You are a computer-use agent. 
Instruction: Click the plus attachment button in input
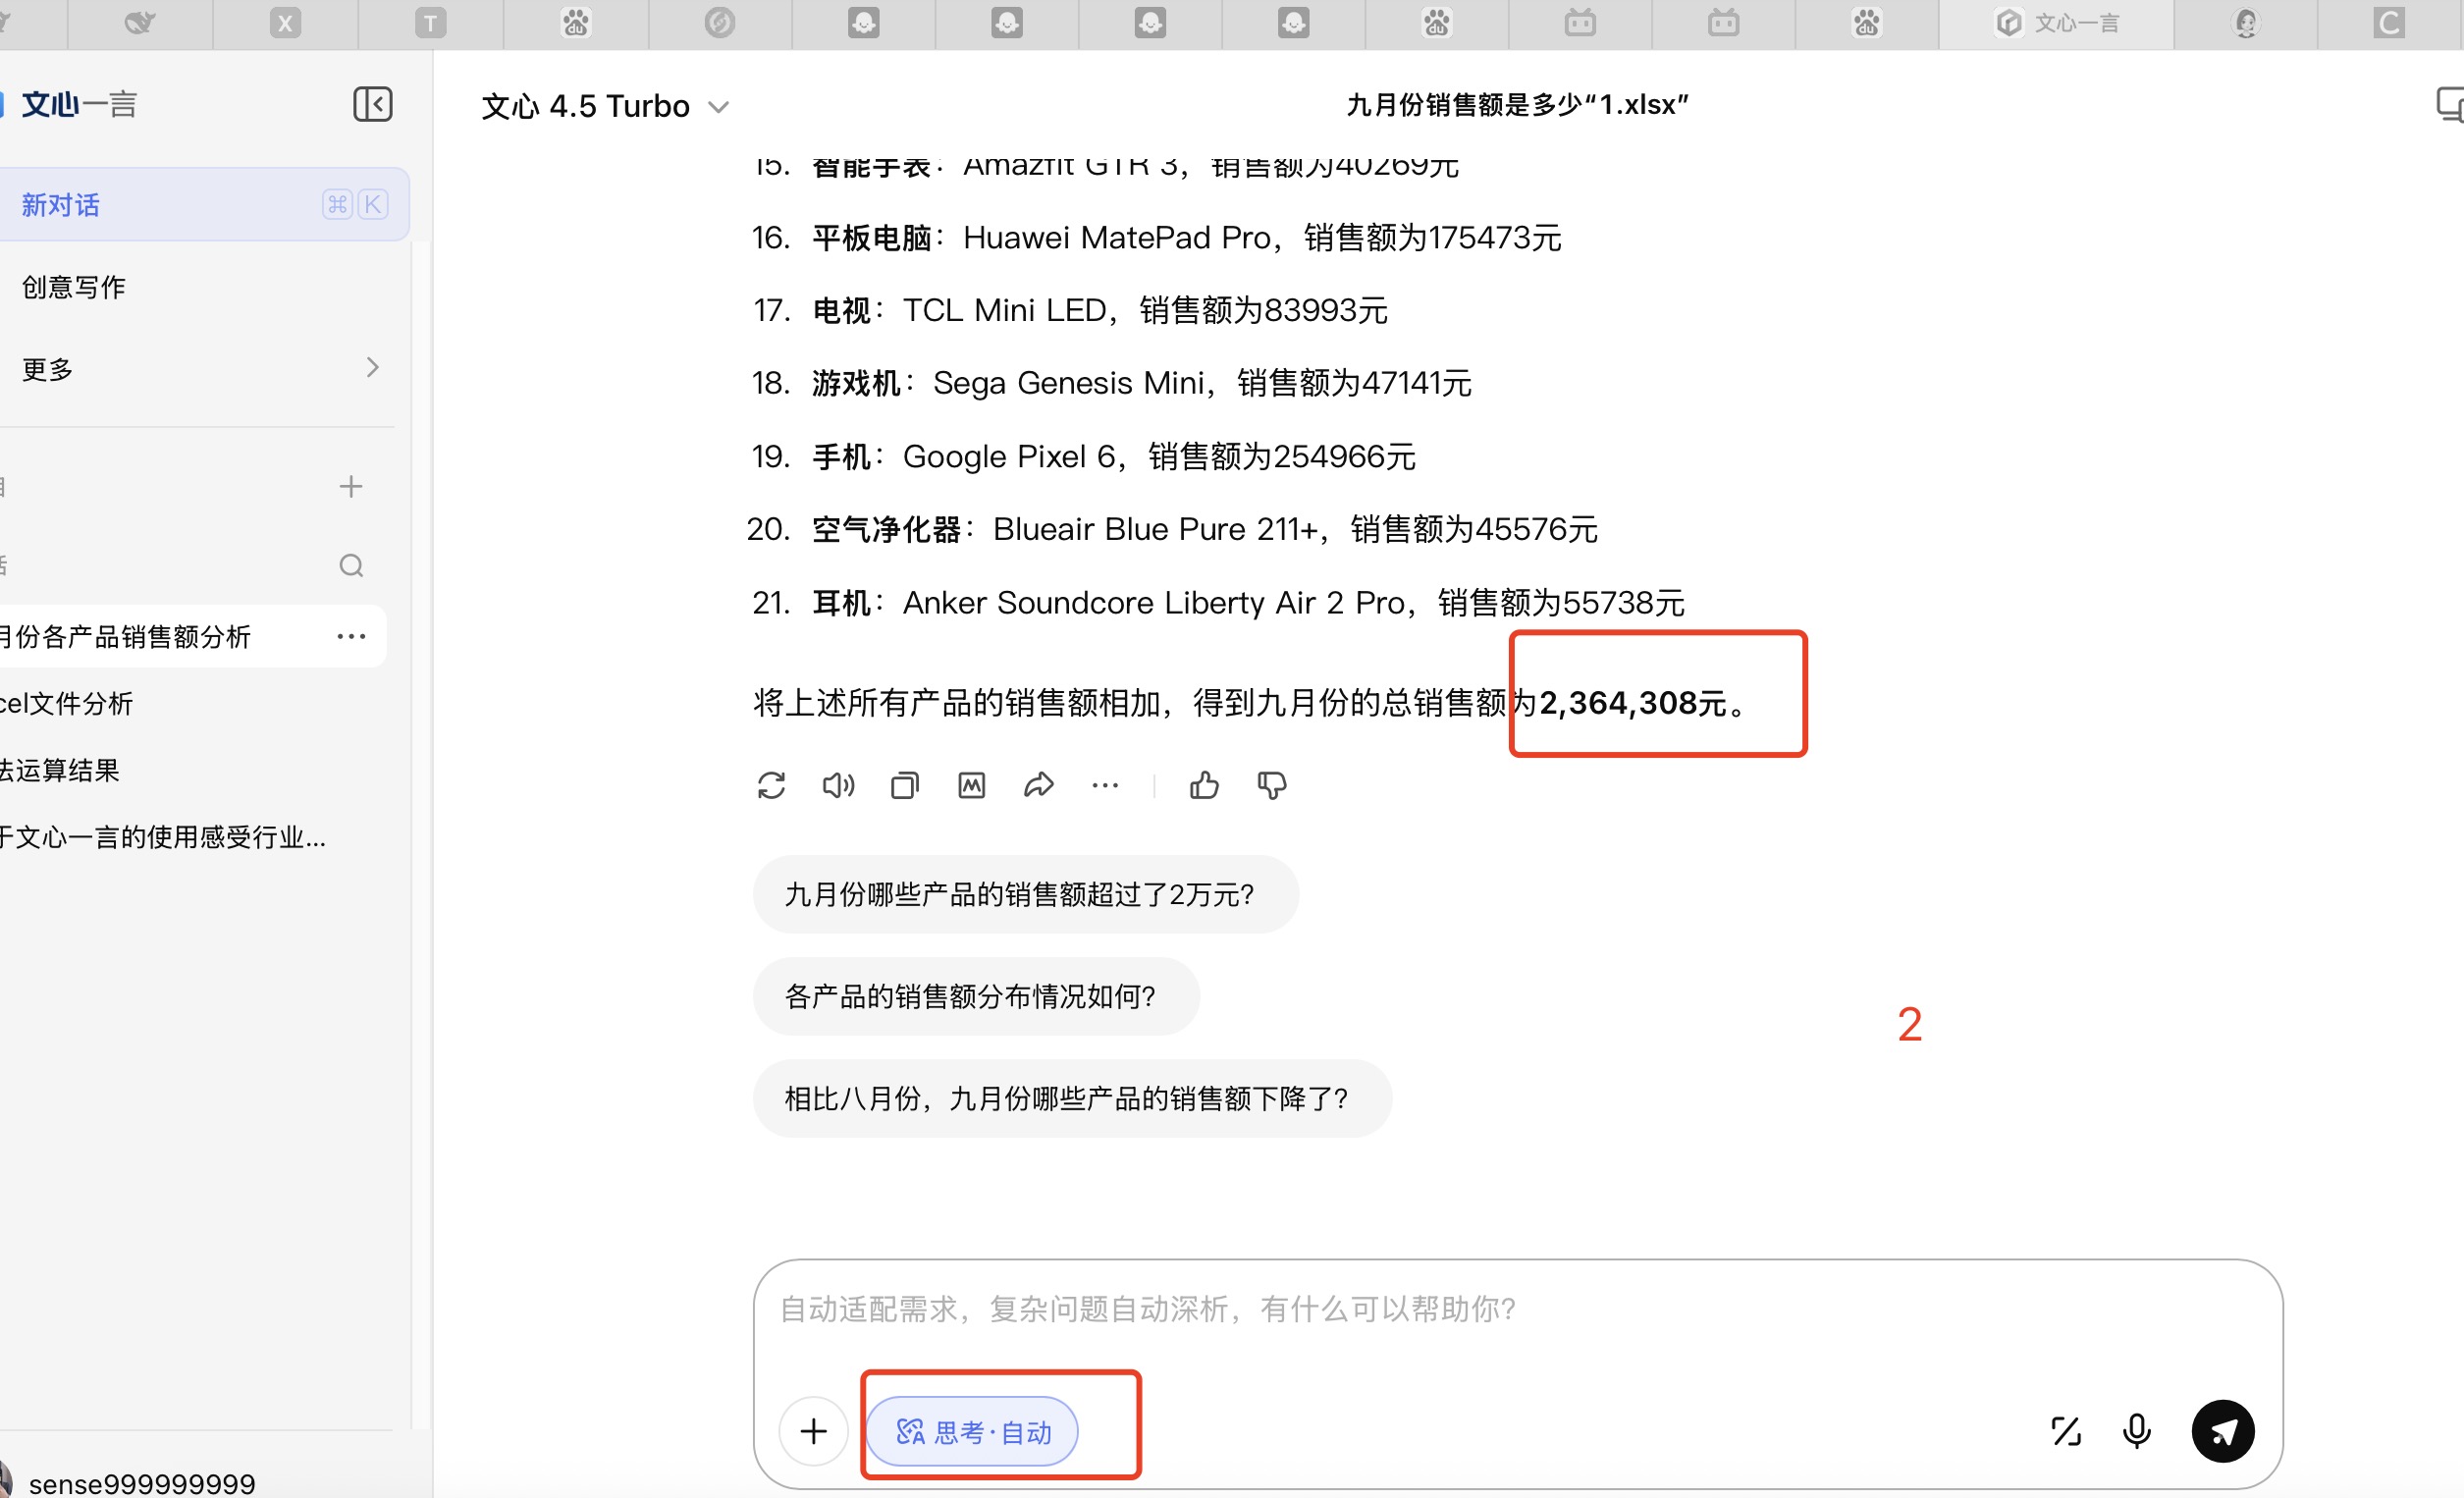[x=814, y=1432]
